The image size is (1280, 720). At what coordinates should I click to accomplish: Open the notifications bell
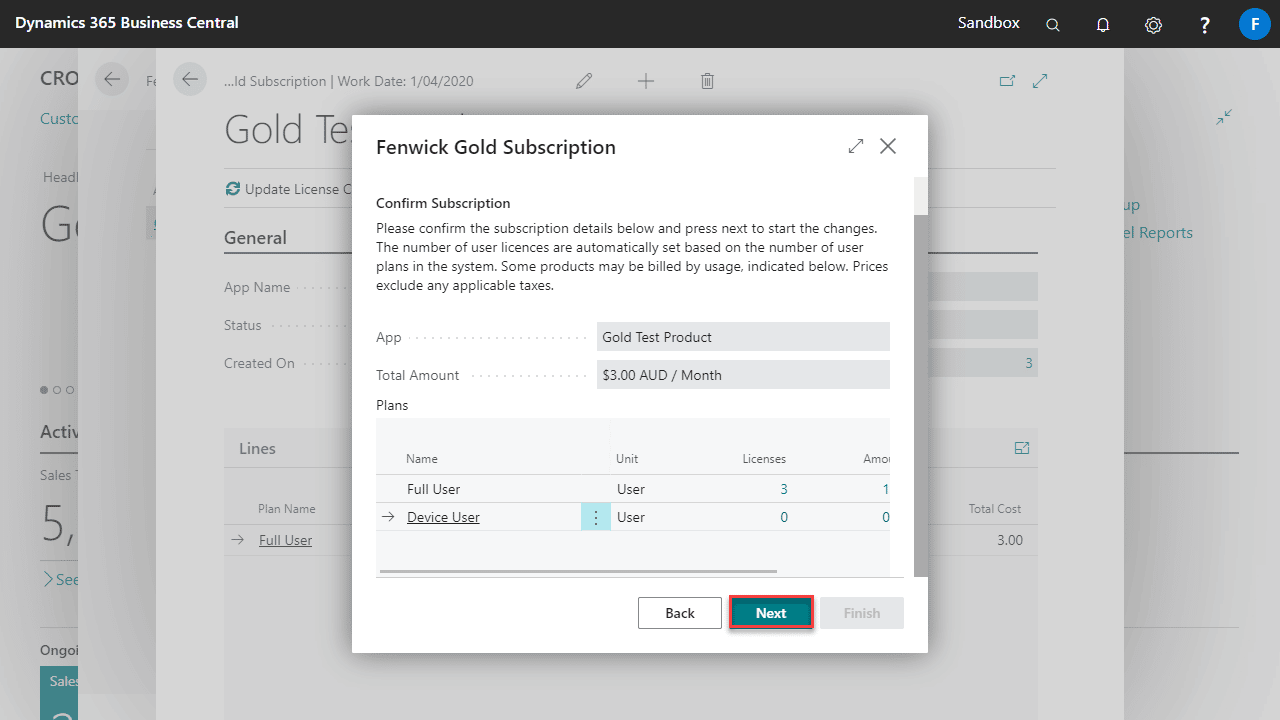point(1103,25)
